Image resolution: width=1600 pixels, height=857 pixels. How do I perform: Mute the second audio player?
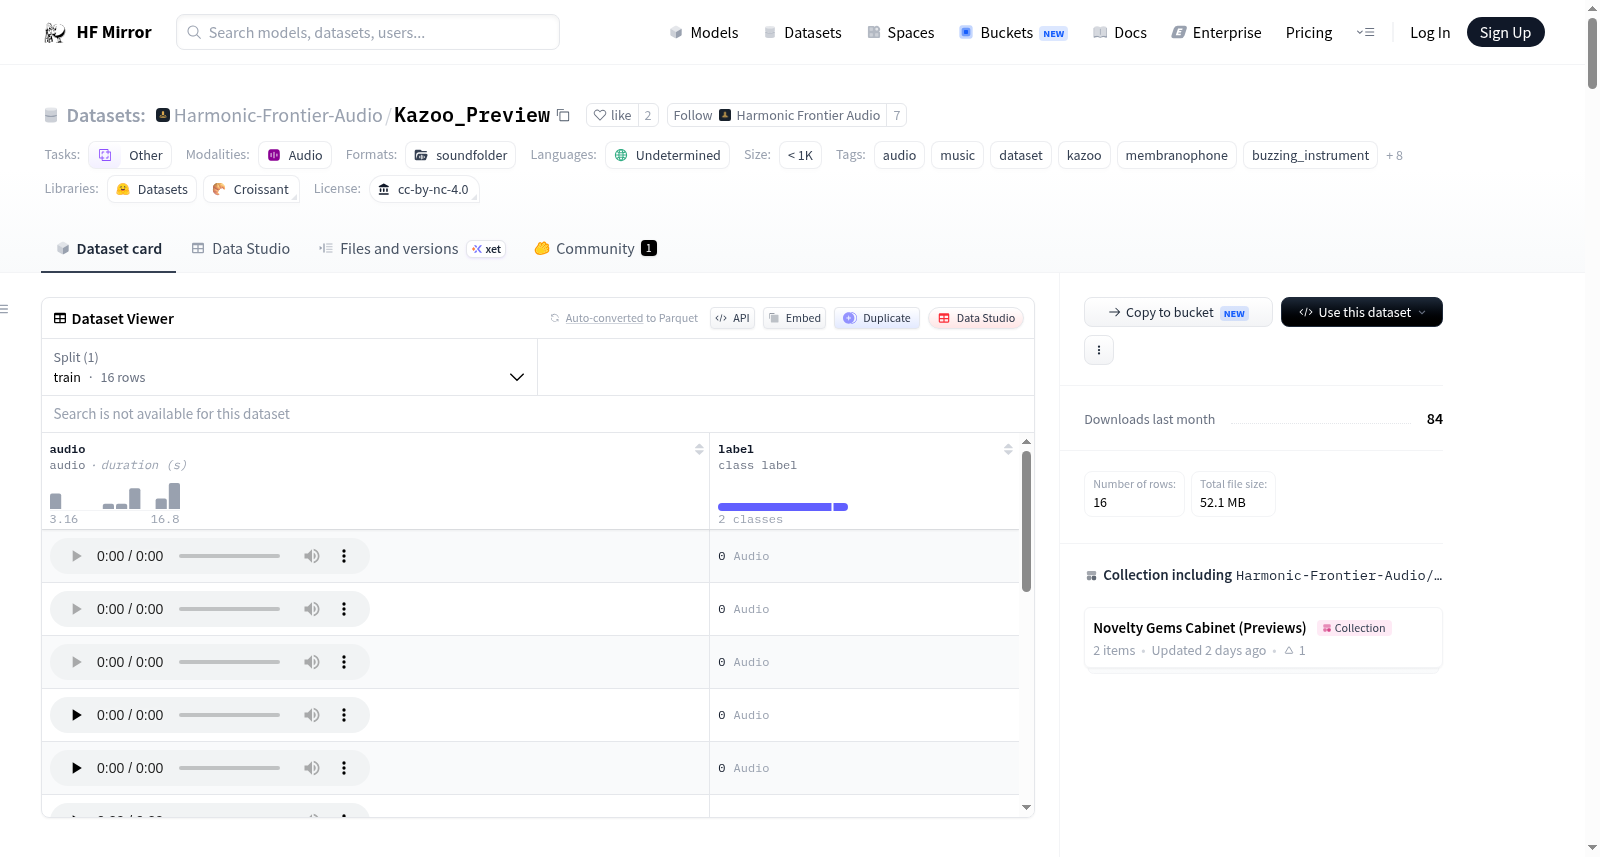(x=312, y=609)
